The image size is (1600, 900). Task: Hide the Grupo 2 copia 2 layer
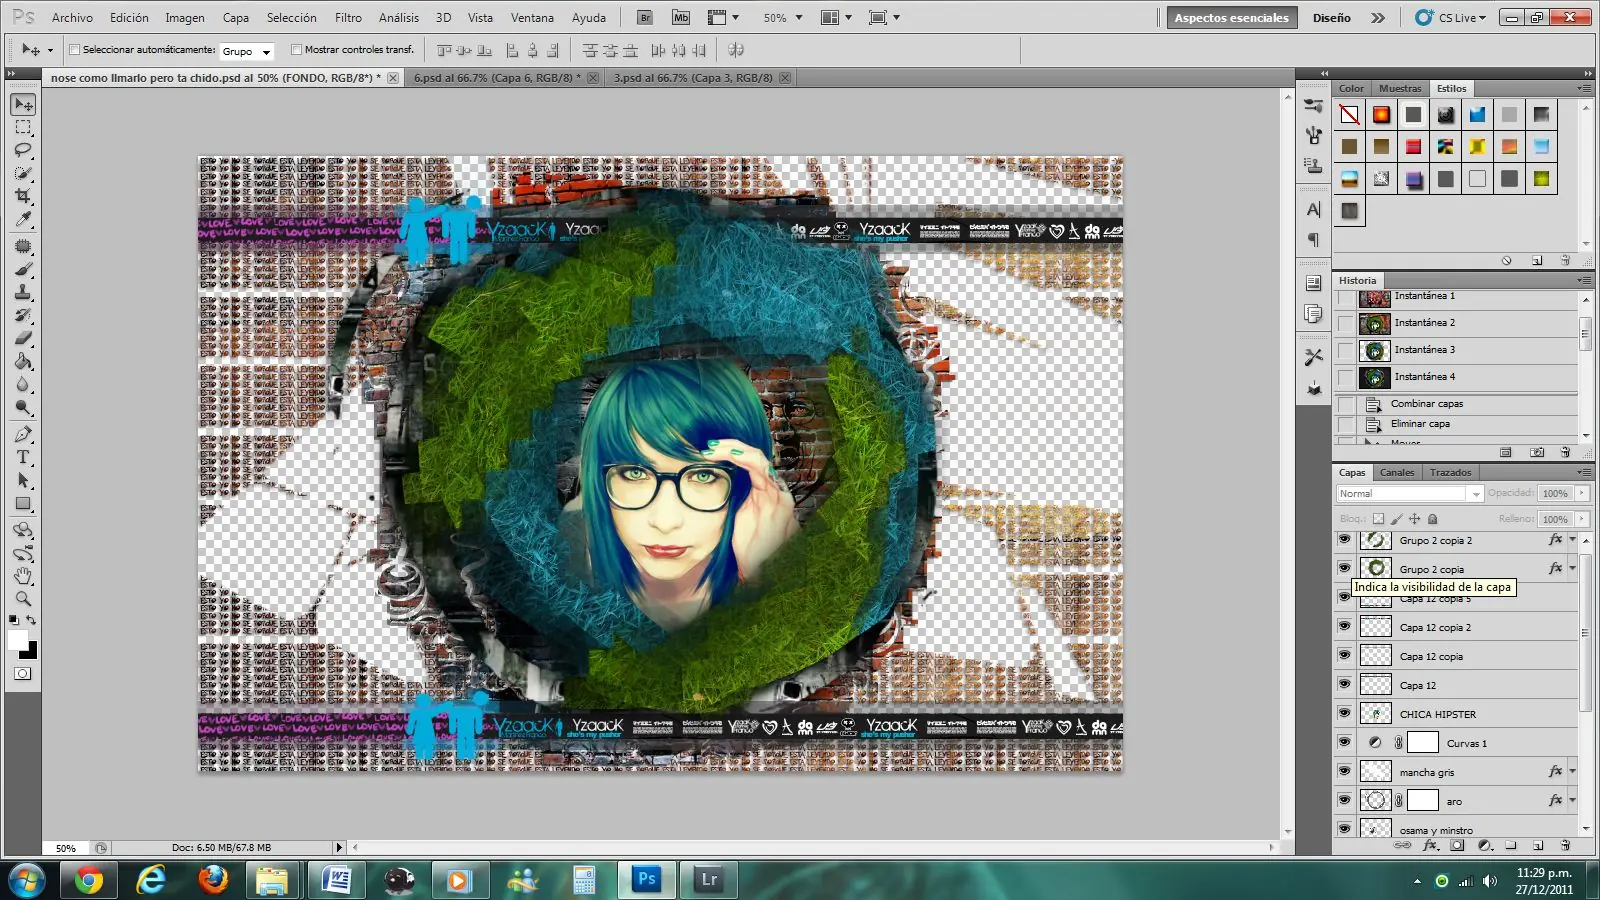click(x=1344, y=540)
